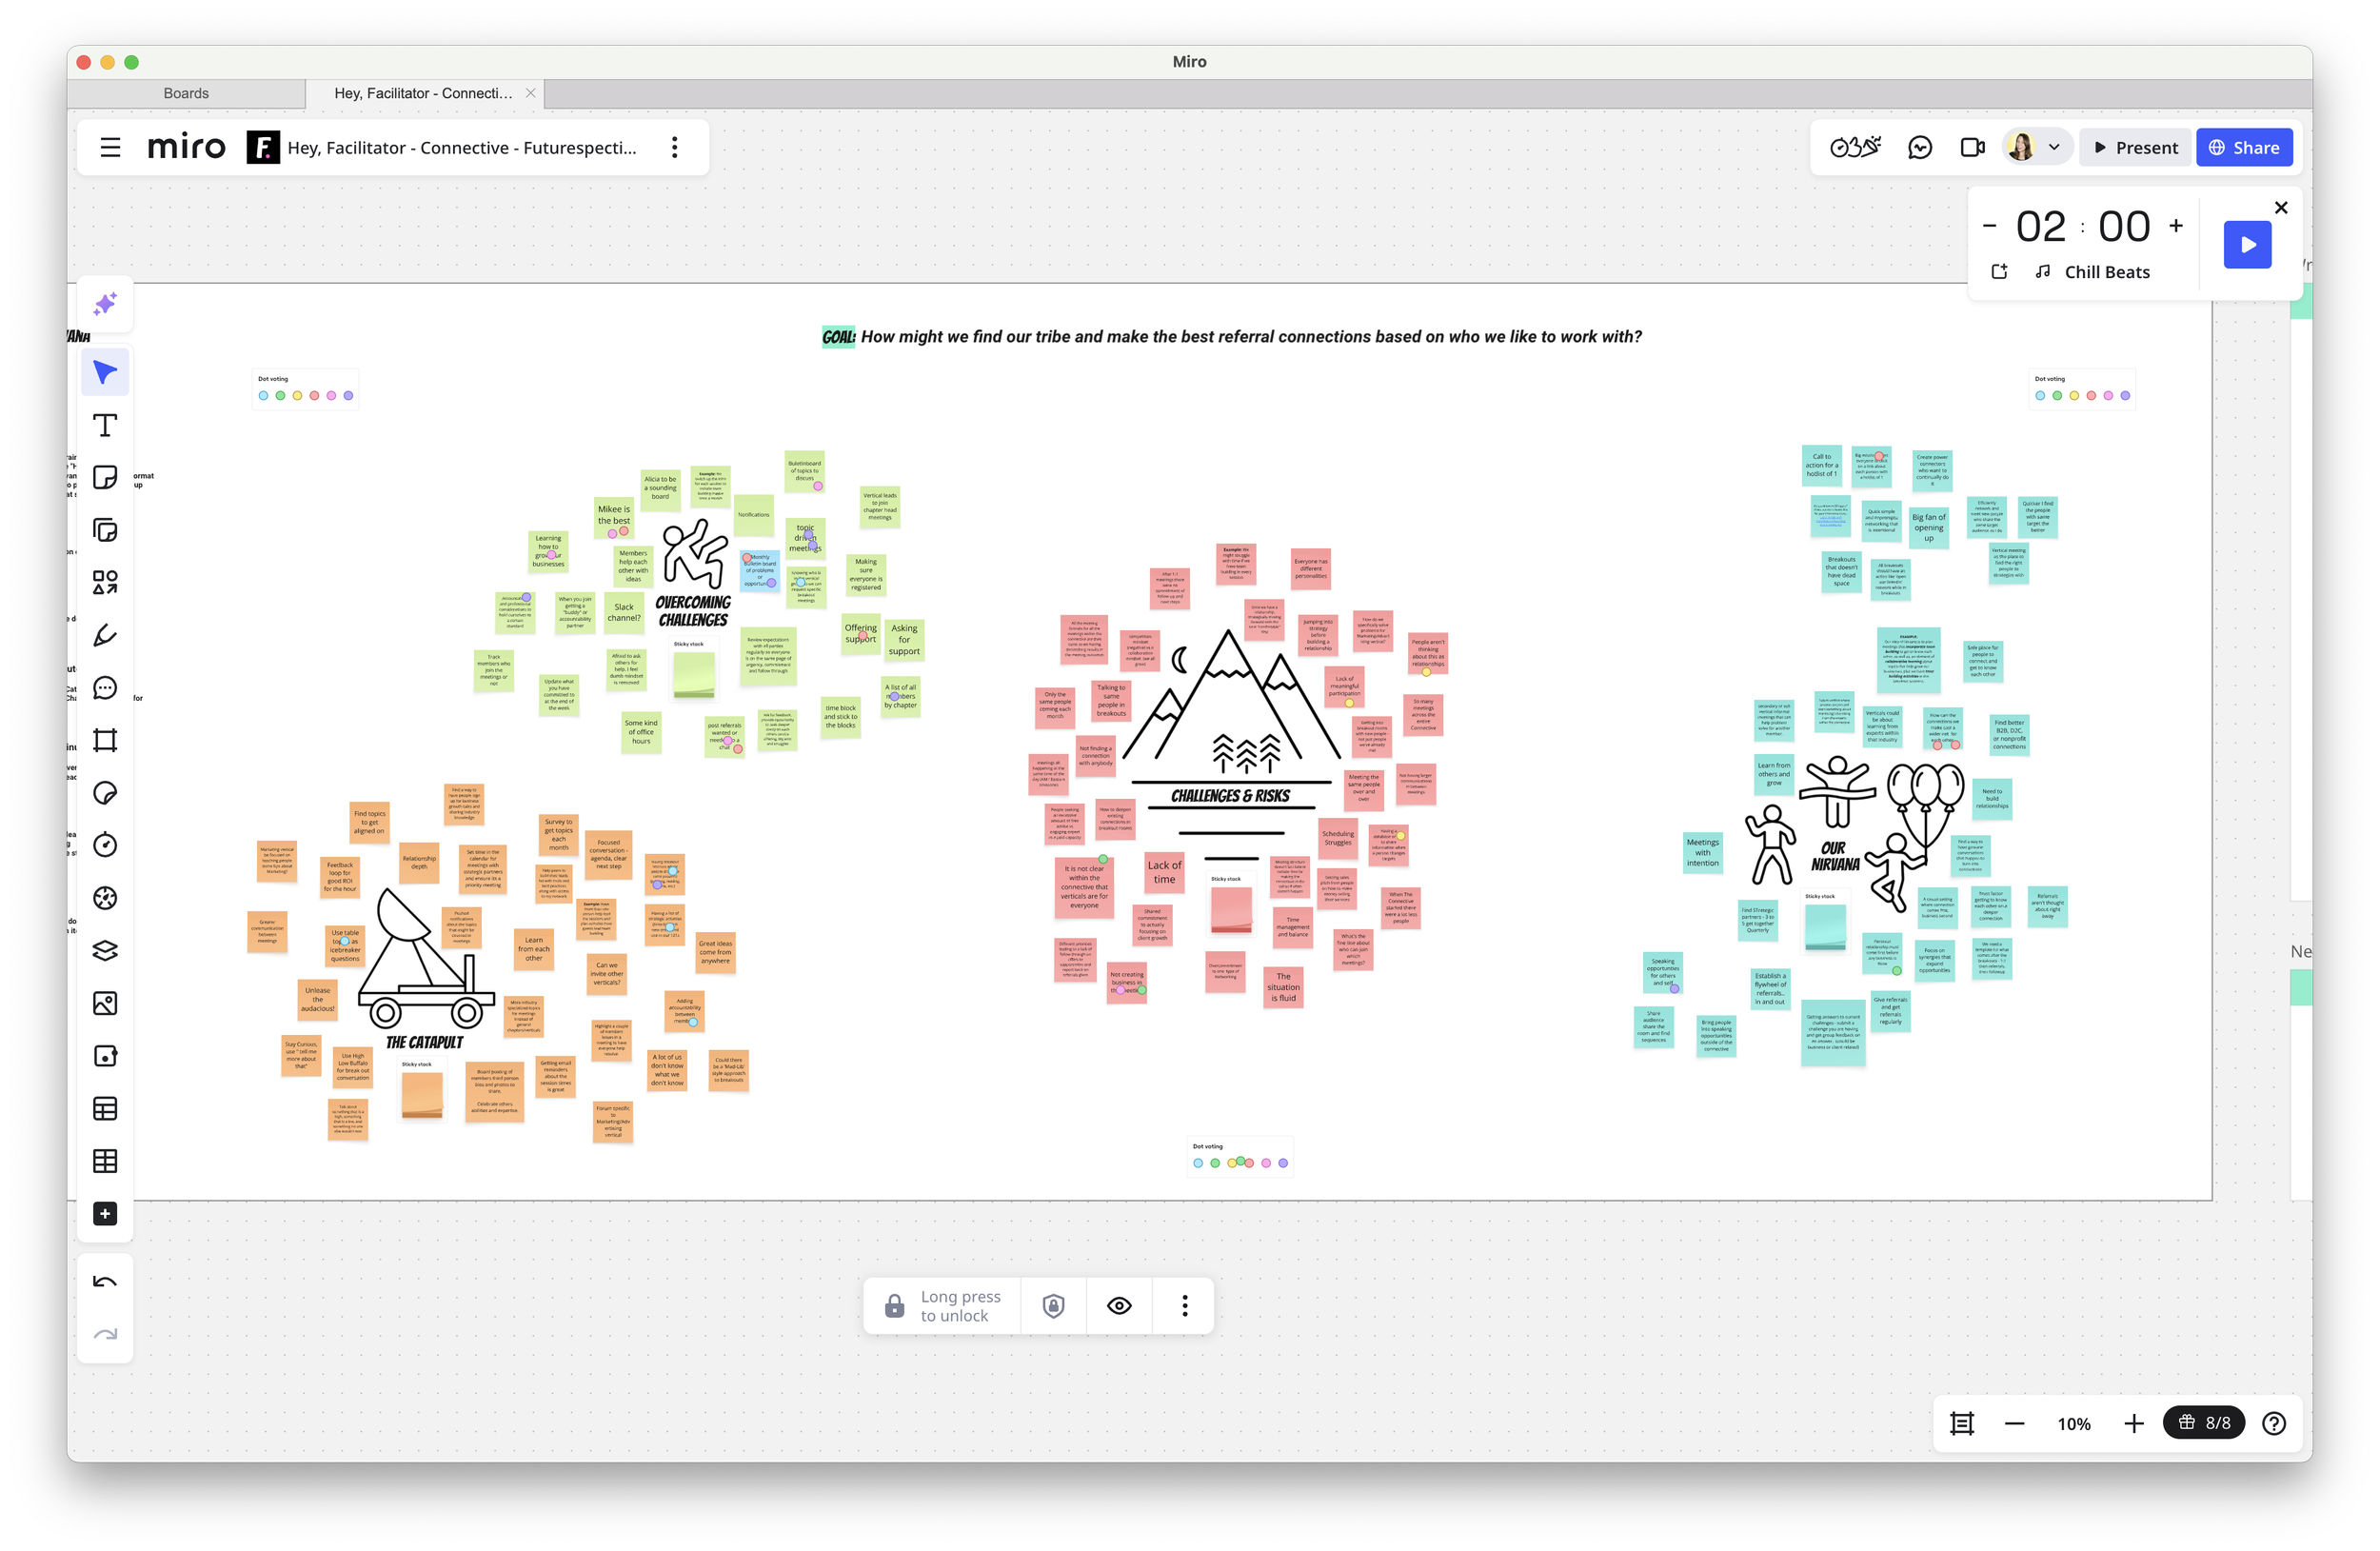The height and width of the screenshot is (1551, 2380).
Task: Switch to the Boards tab
Action: click(x=186, y=93)
